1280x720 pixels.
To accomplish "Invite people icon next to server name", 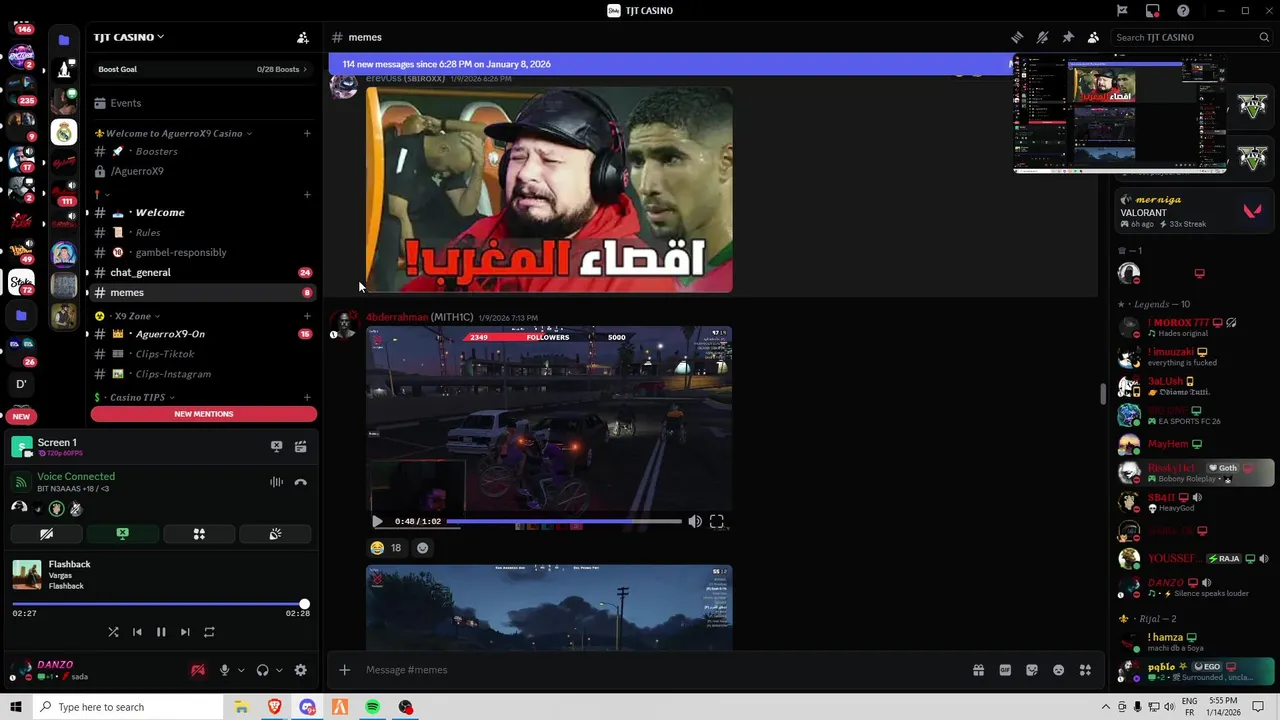I will tap(303, 37).
